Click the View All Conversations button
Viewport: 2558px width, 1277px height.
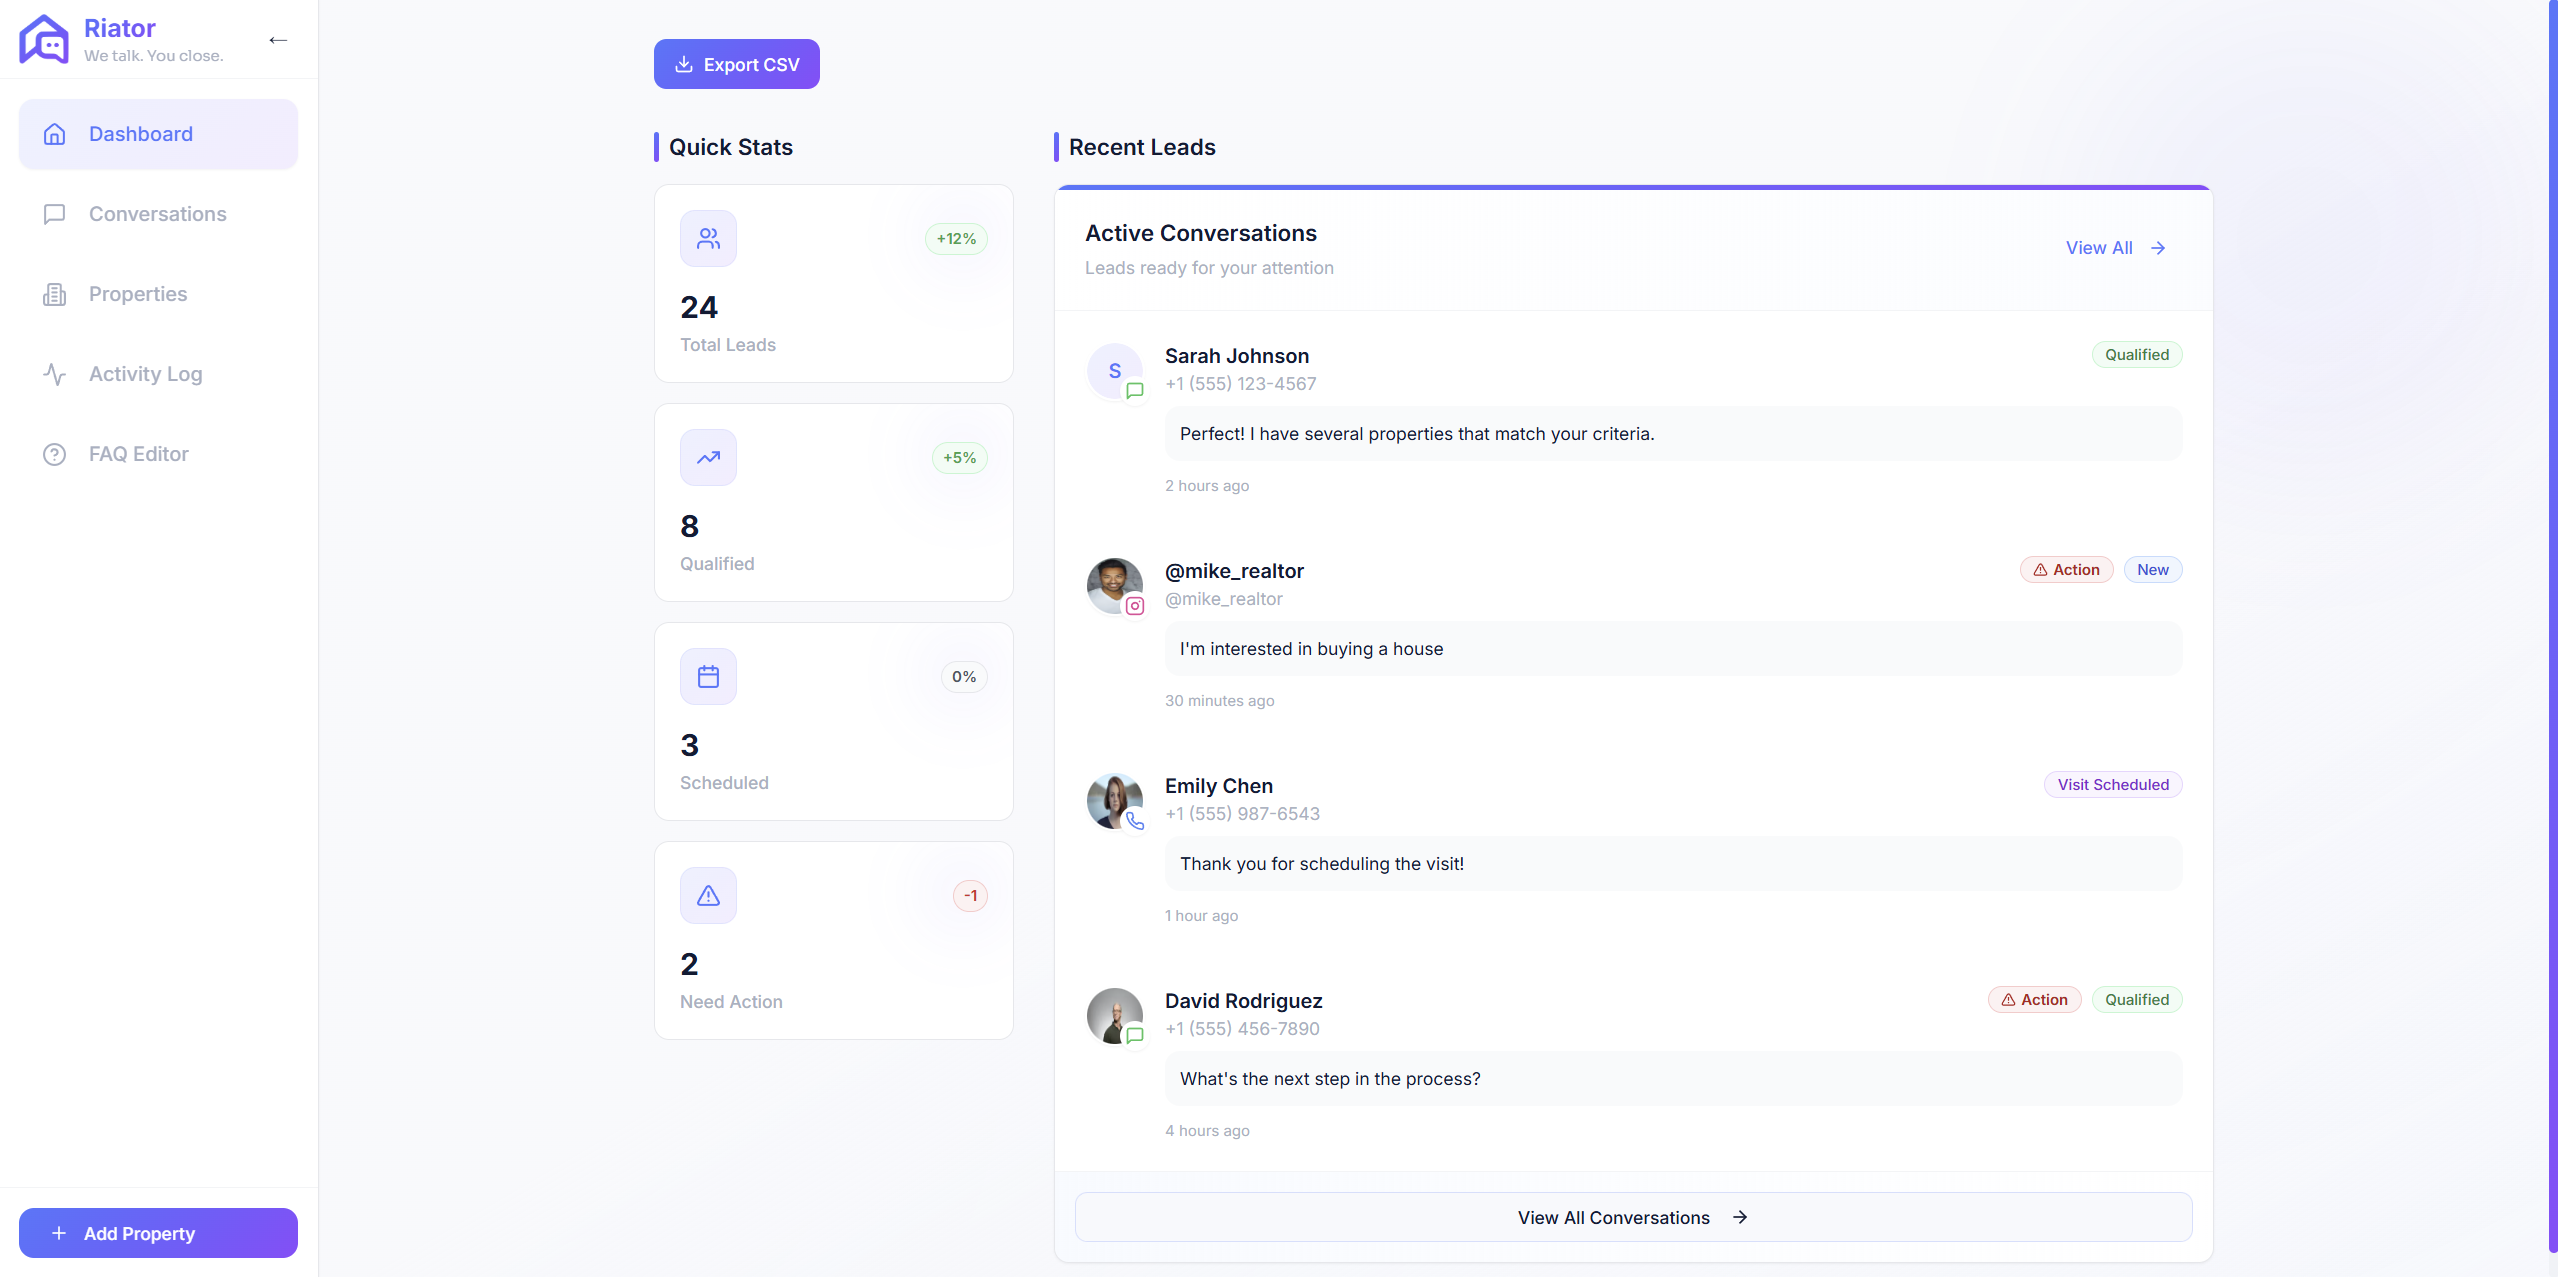(1633, 1217)
